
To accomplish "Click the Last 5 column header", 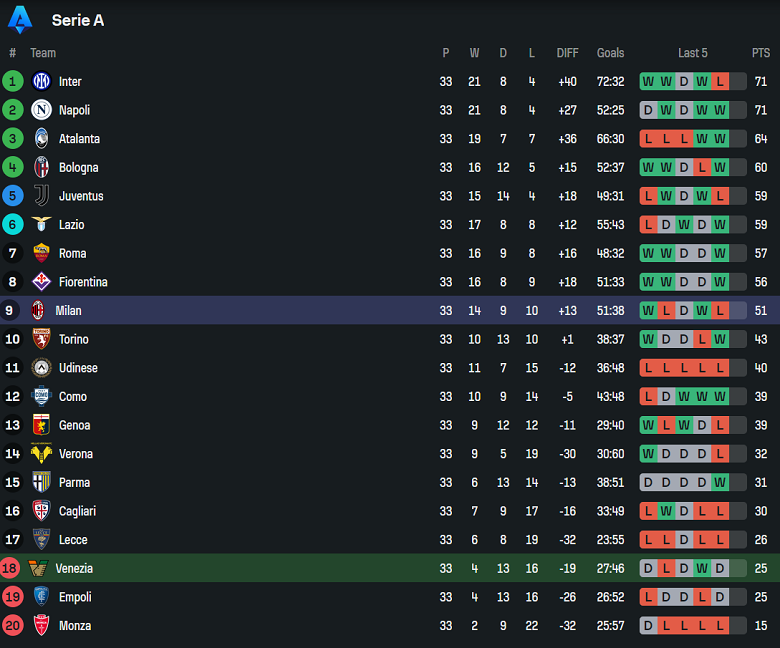I will [692, 53].
